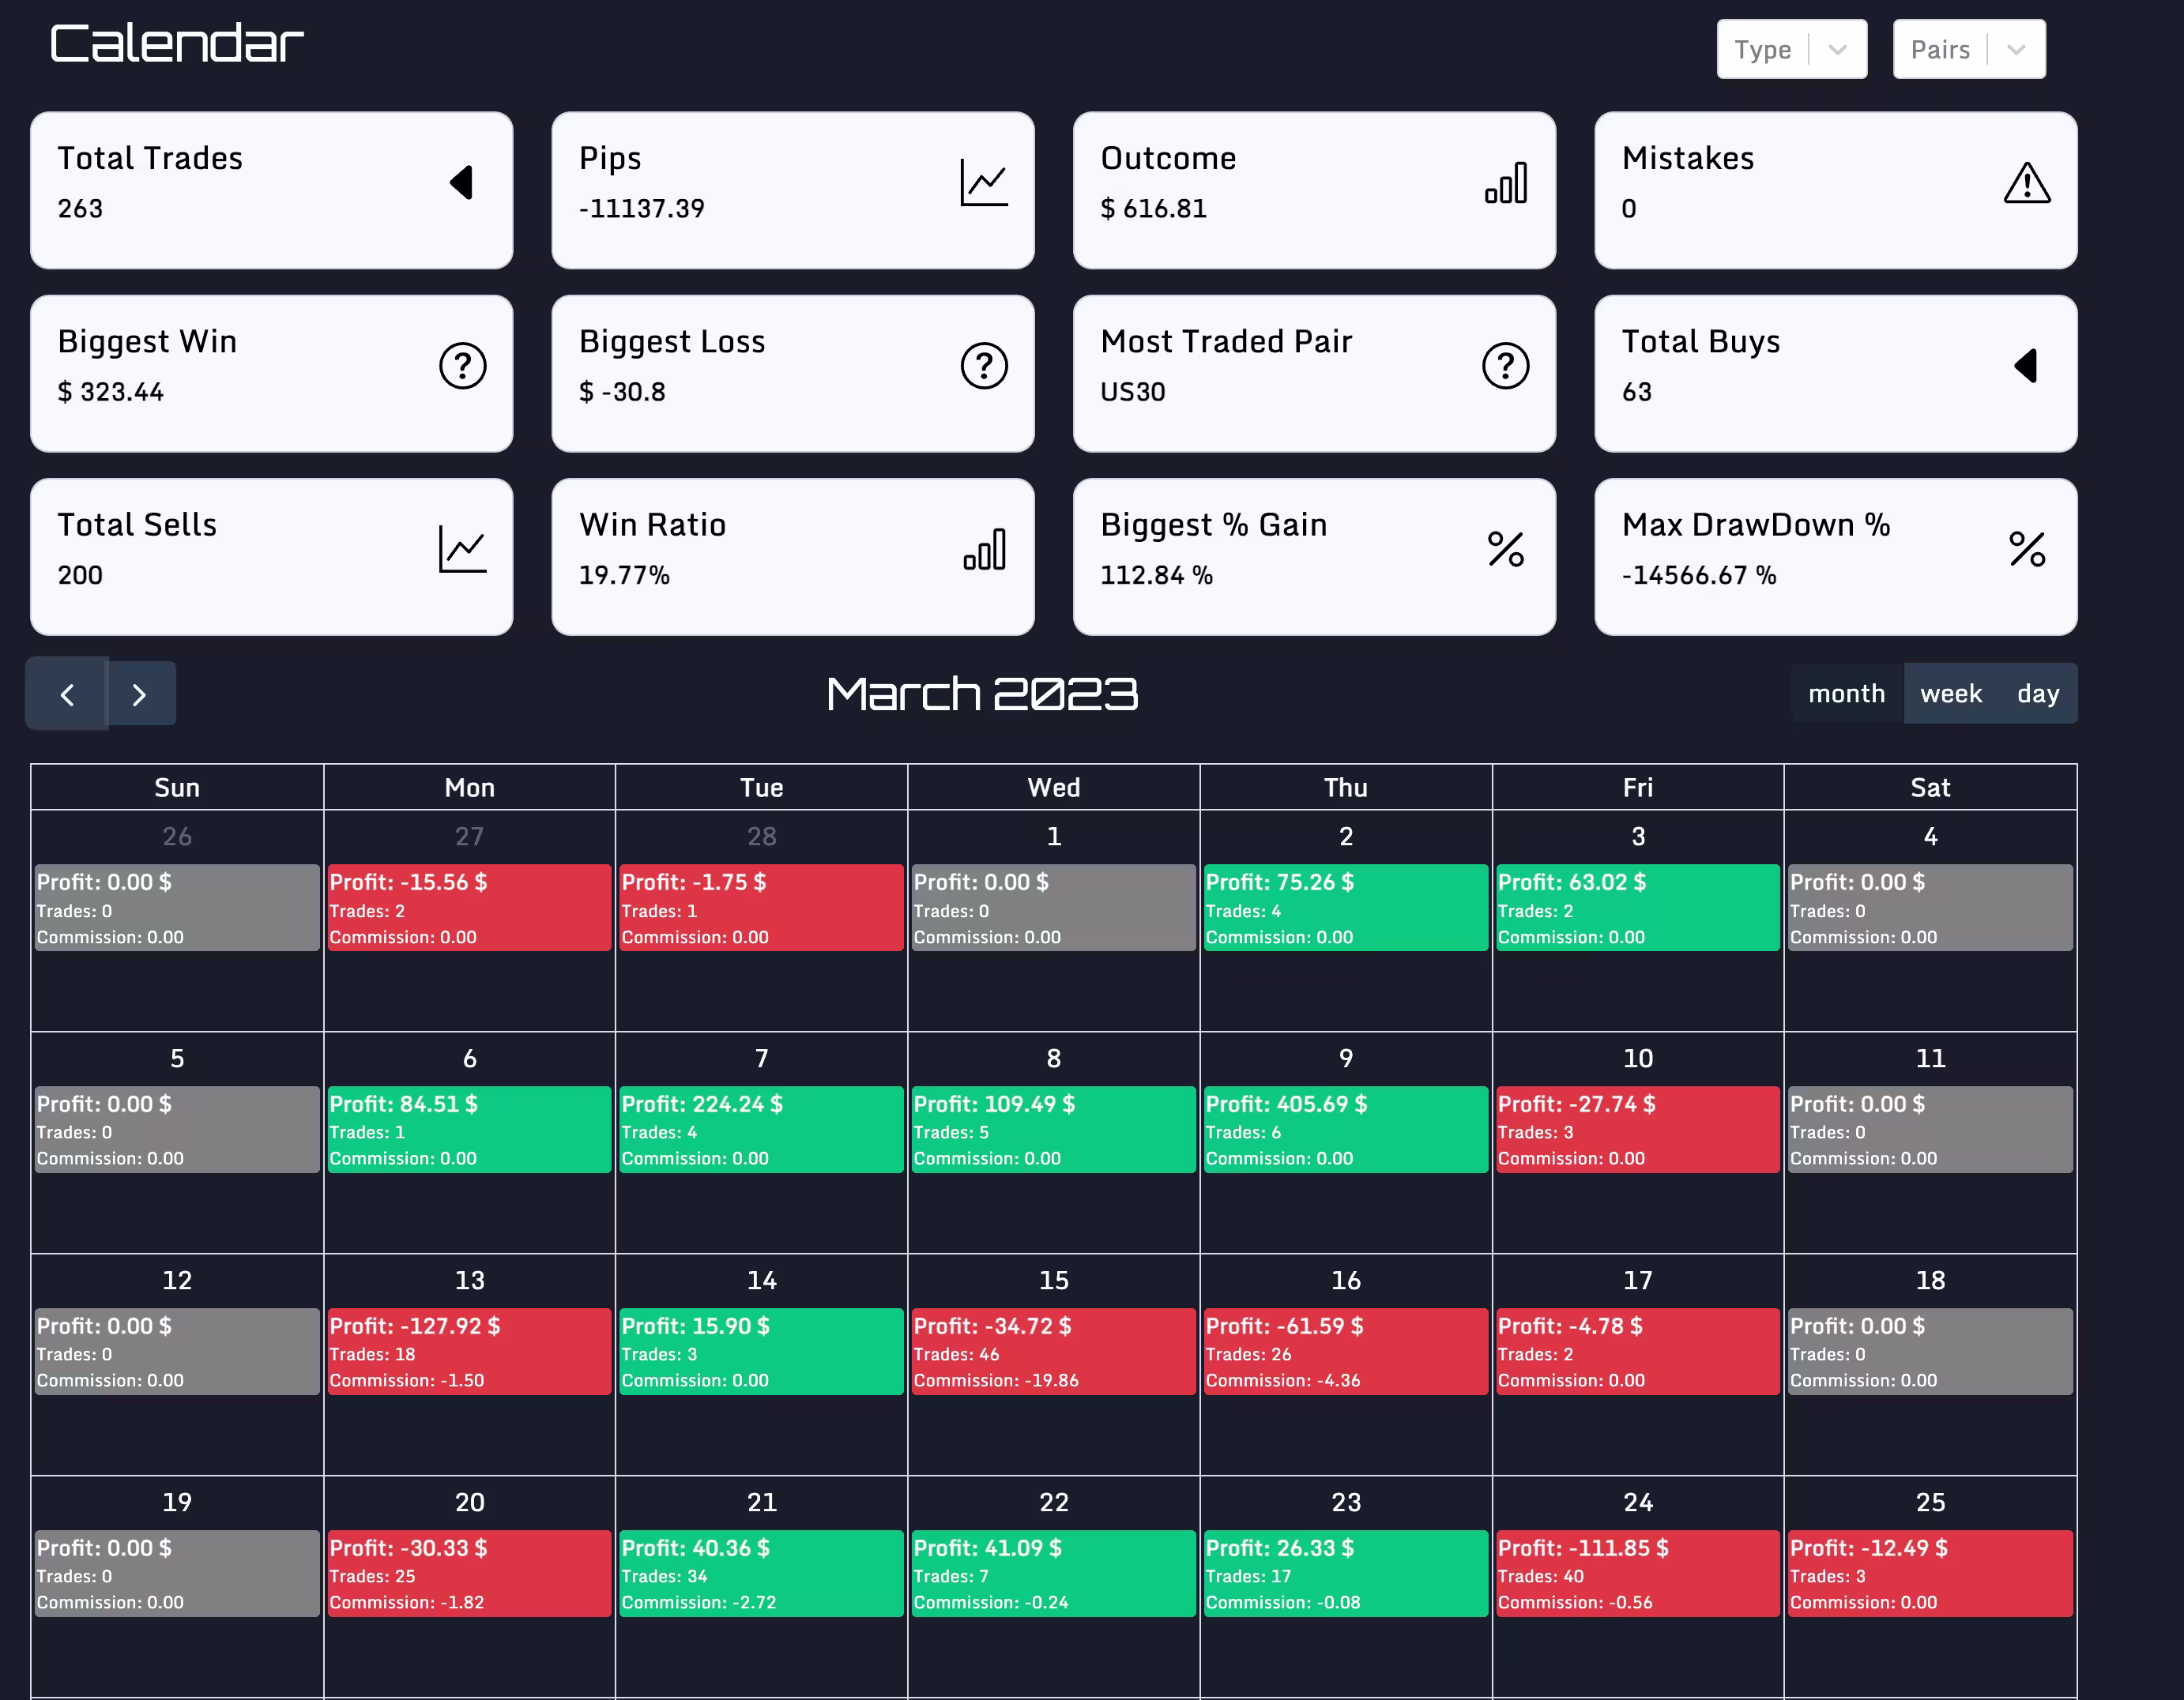Image resolution: width=2184 pixels, height=1700 pixels.
Task: Go to next month
Action: pyautogui.click(x=140, y=694)
